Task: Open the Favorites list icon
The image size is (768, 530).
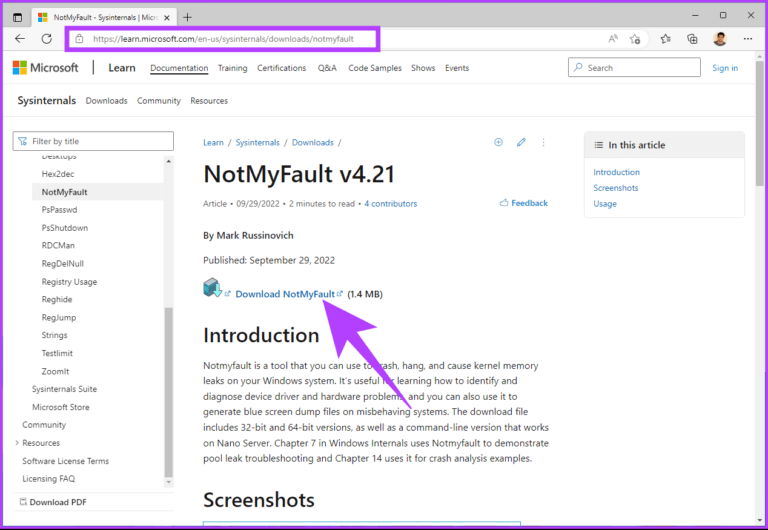Action: (x=665, y=39)
